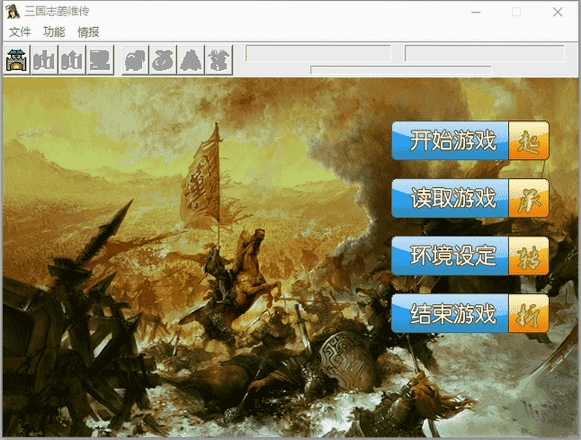Click the right empty status field in toolbar
581x440 pixels.
coord(485,53)
